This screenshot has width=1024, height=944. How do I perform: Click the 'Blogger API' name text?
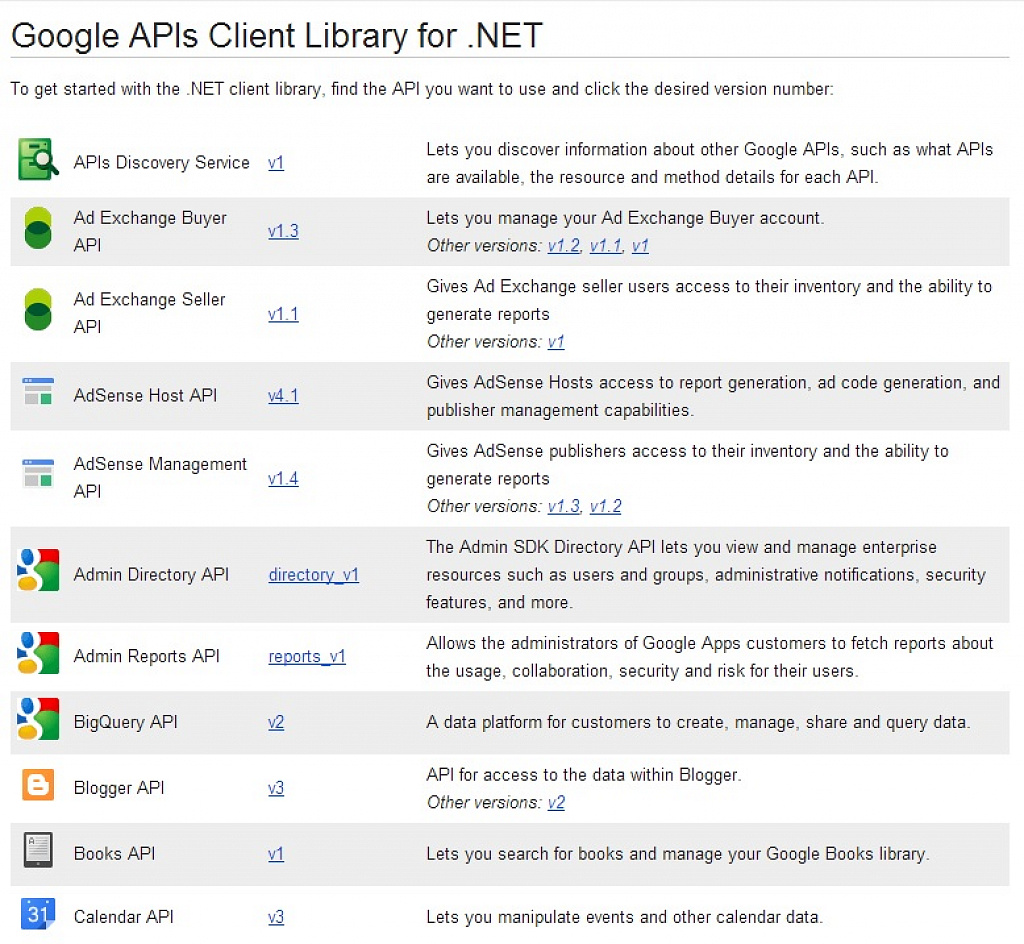[x=119, y=788]
